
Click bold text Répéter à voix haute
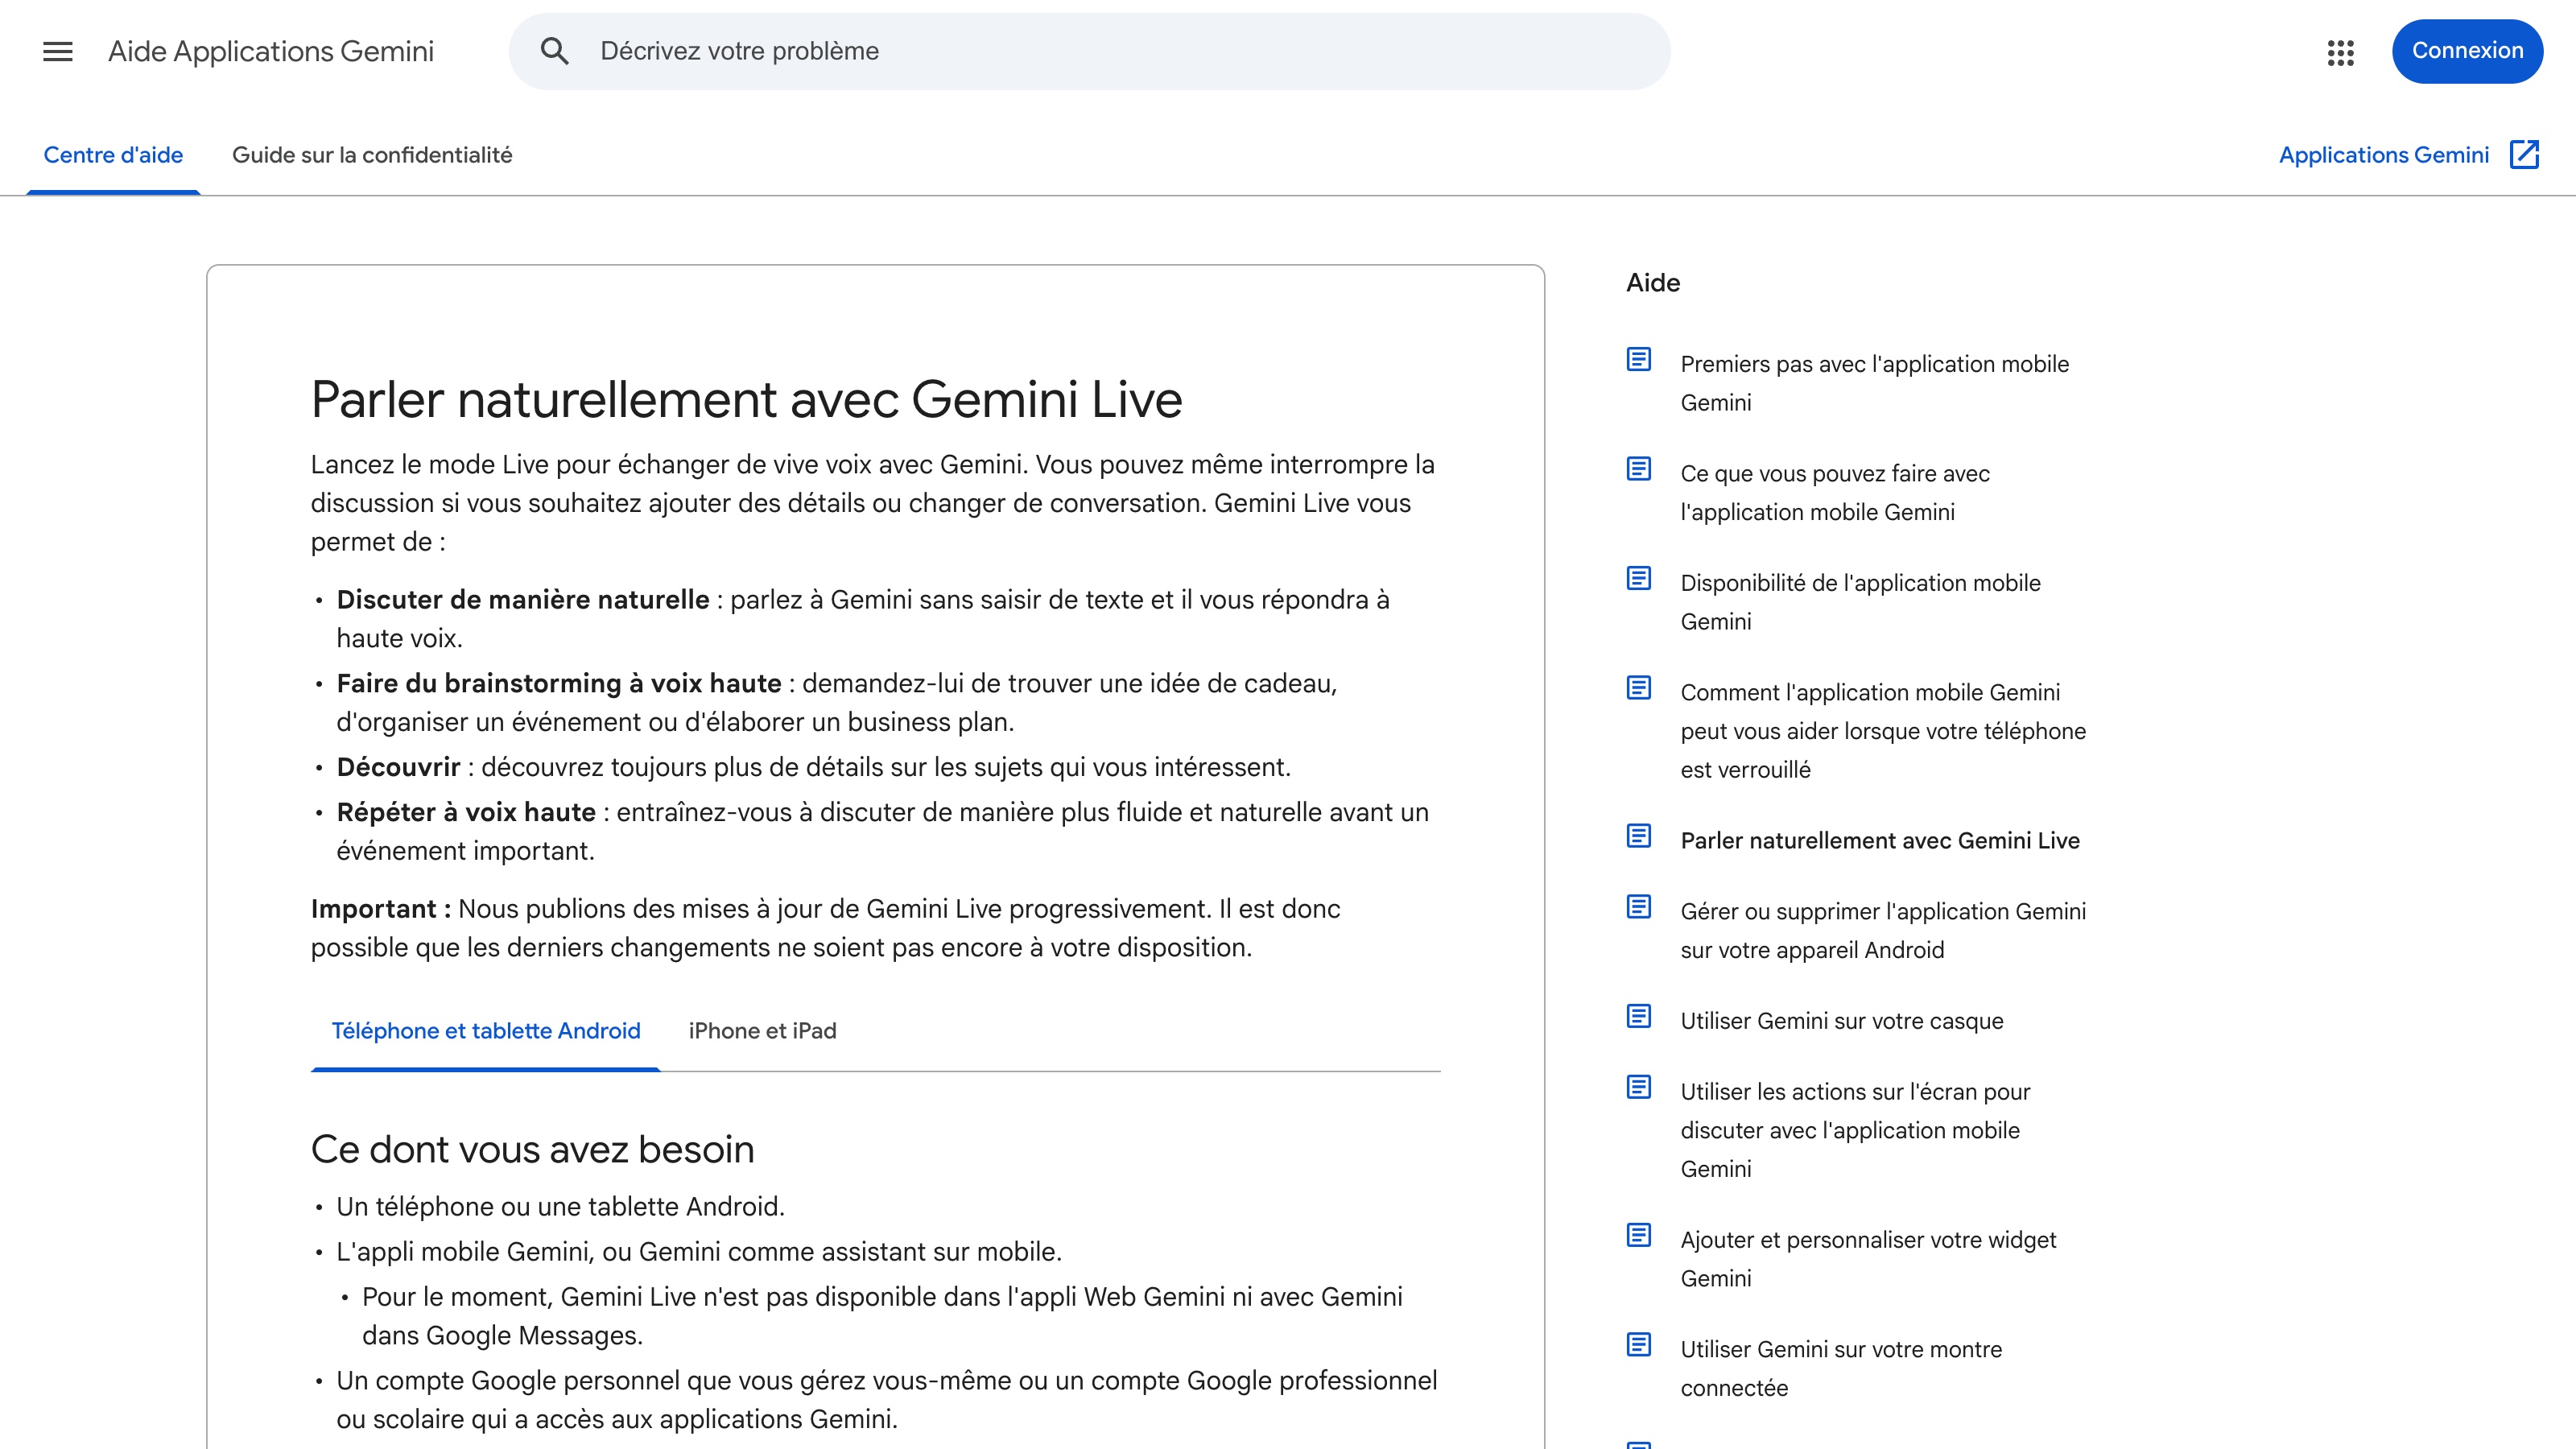coord(465,813)
